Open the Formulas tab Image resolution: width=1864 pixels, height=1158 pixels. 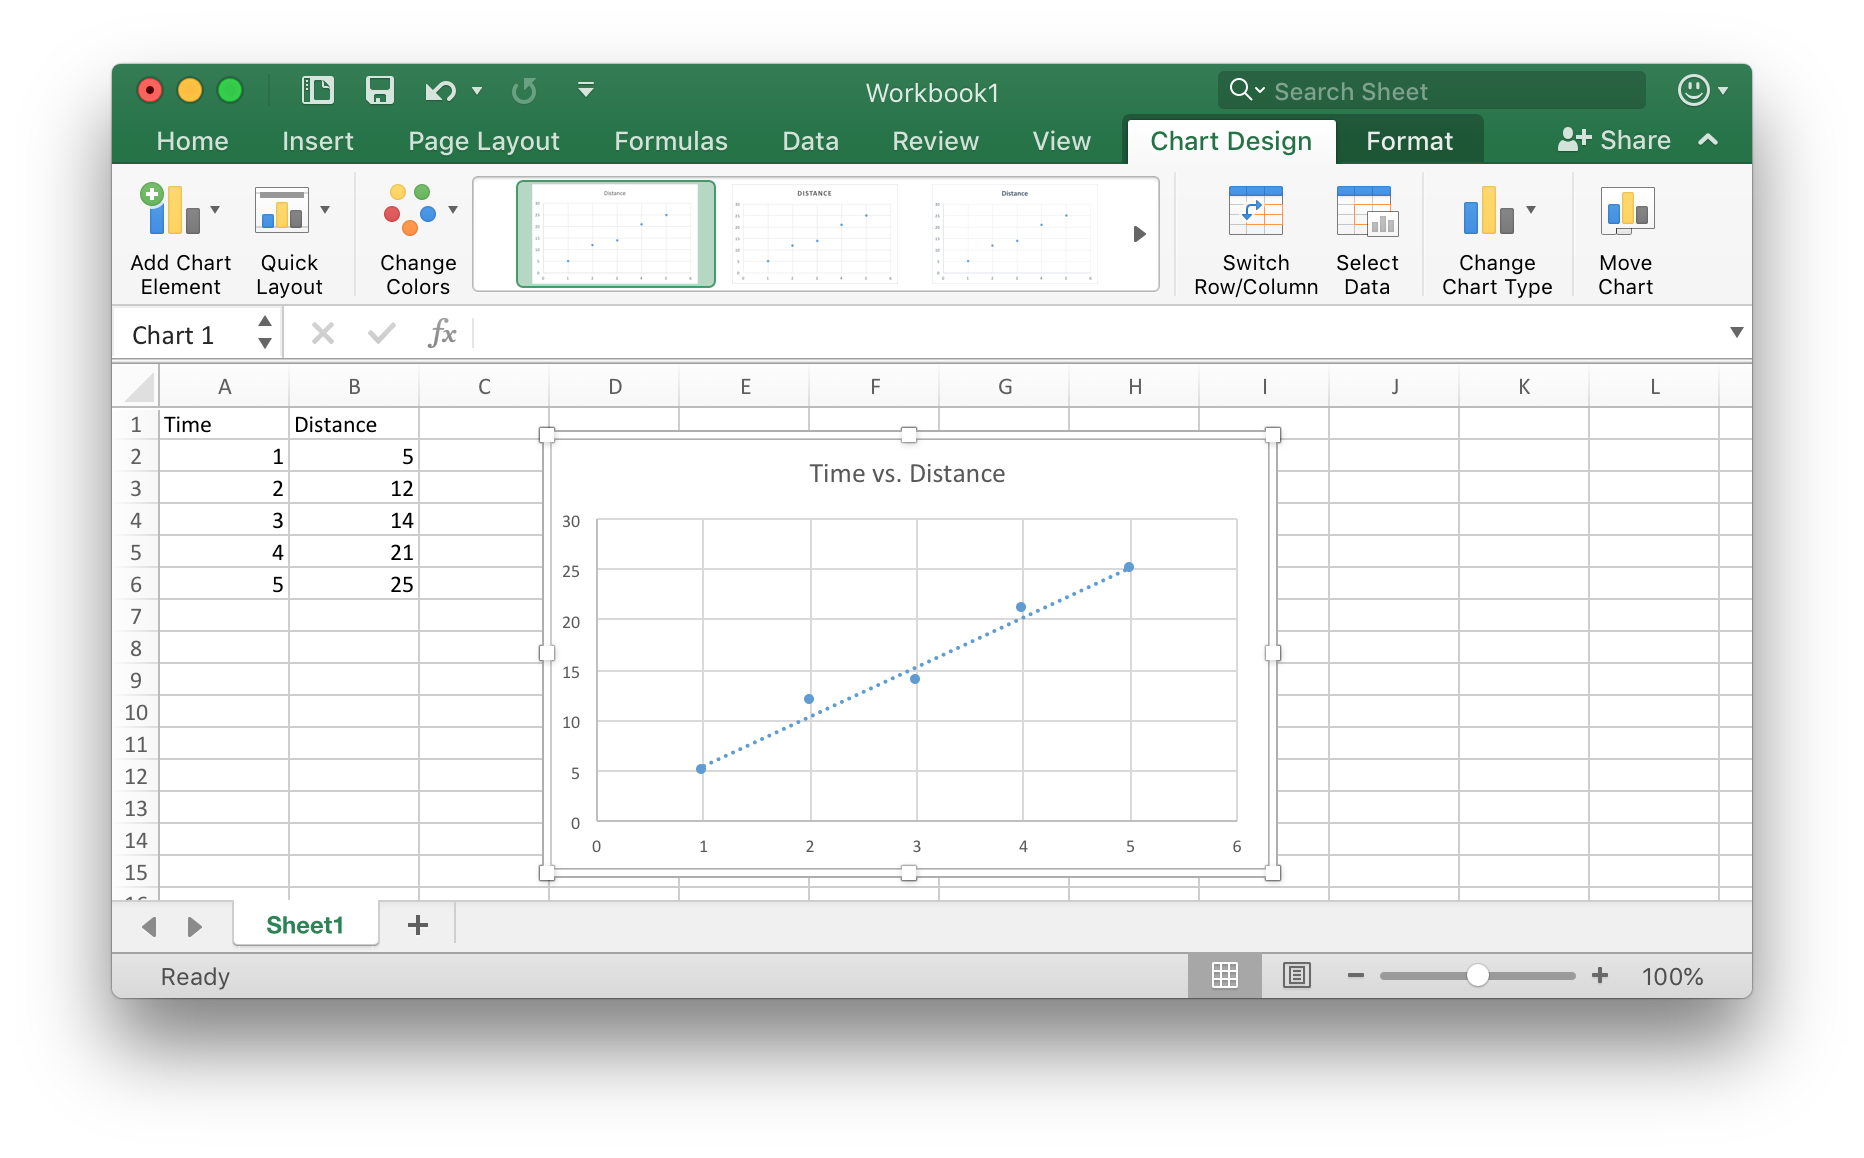coord(671,141)
